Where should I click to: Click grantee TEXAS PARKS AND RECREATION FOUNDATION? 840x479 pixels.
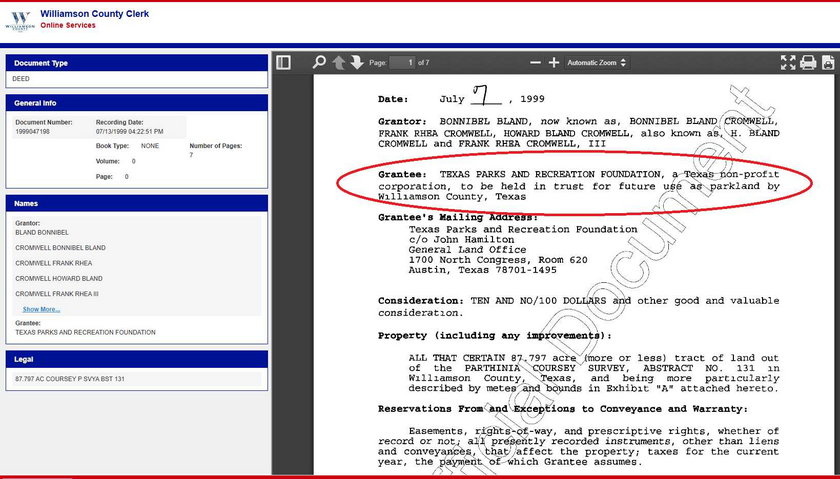point(85,333)
